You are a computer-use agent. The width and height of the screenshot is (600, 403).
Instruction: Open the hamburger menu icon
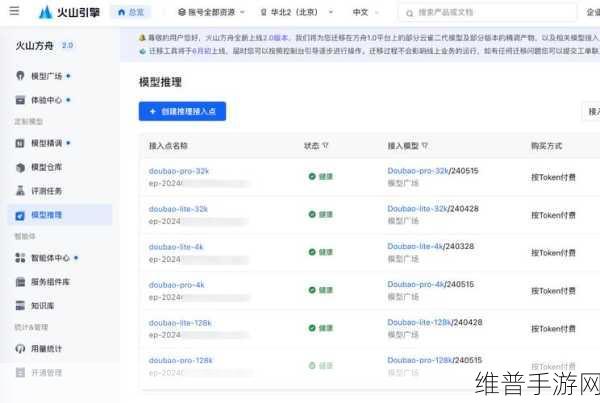coord(14,11)
